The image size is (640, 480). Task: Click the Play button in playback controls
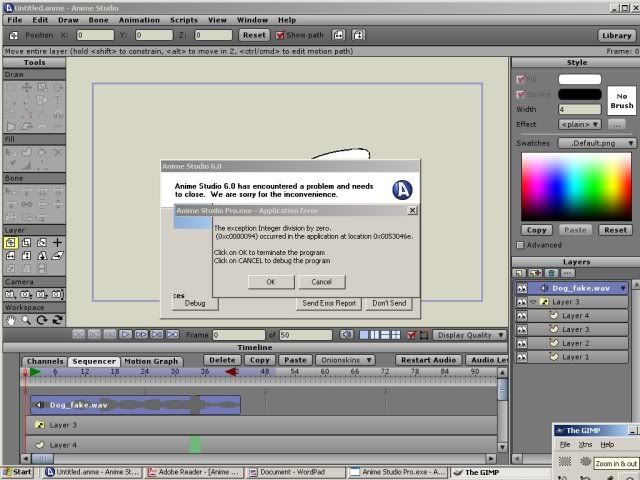tap(125, 335)
